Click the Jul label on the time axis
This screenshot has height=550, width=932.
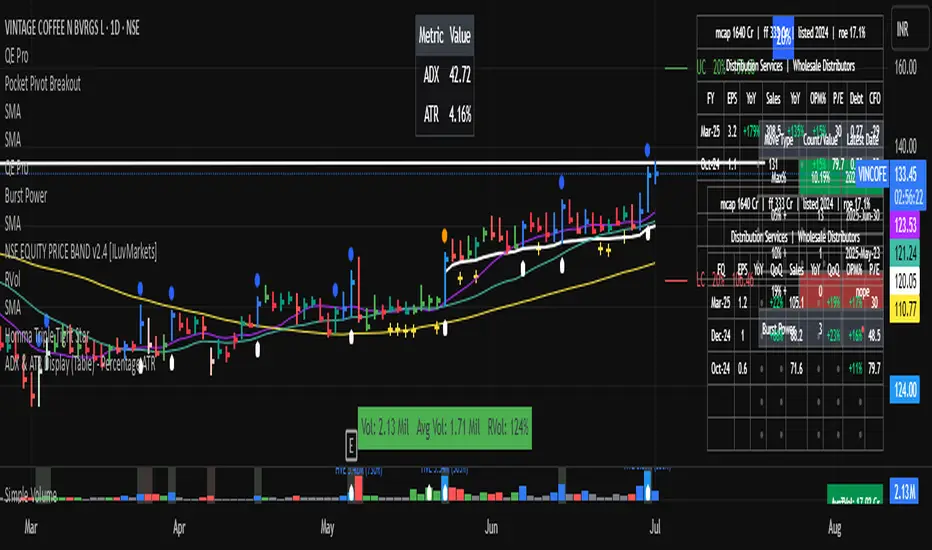click(x=655, y=527)
